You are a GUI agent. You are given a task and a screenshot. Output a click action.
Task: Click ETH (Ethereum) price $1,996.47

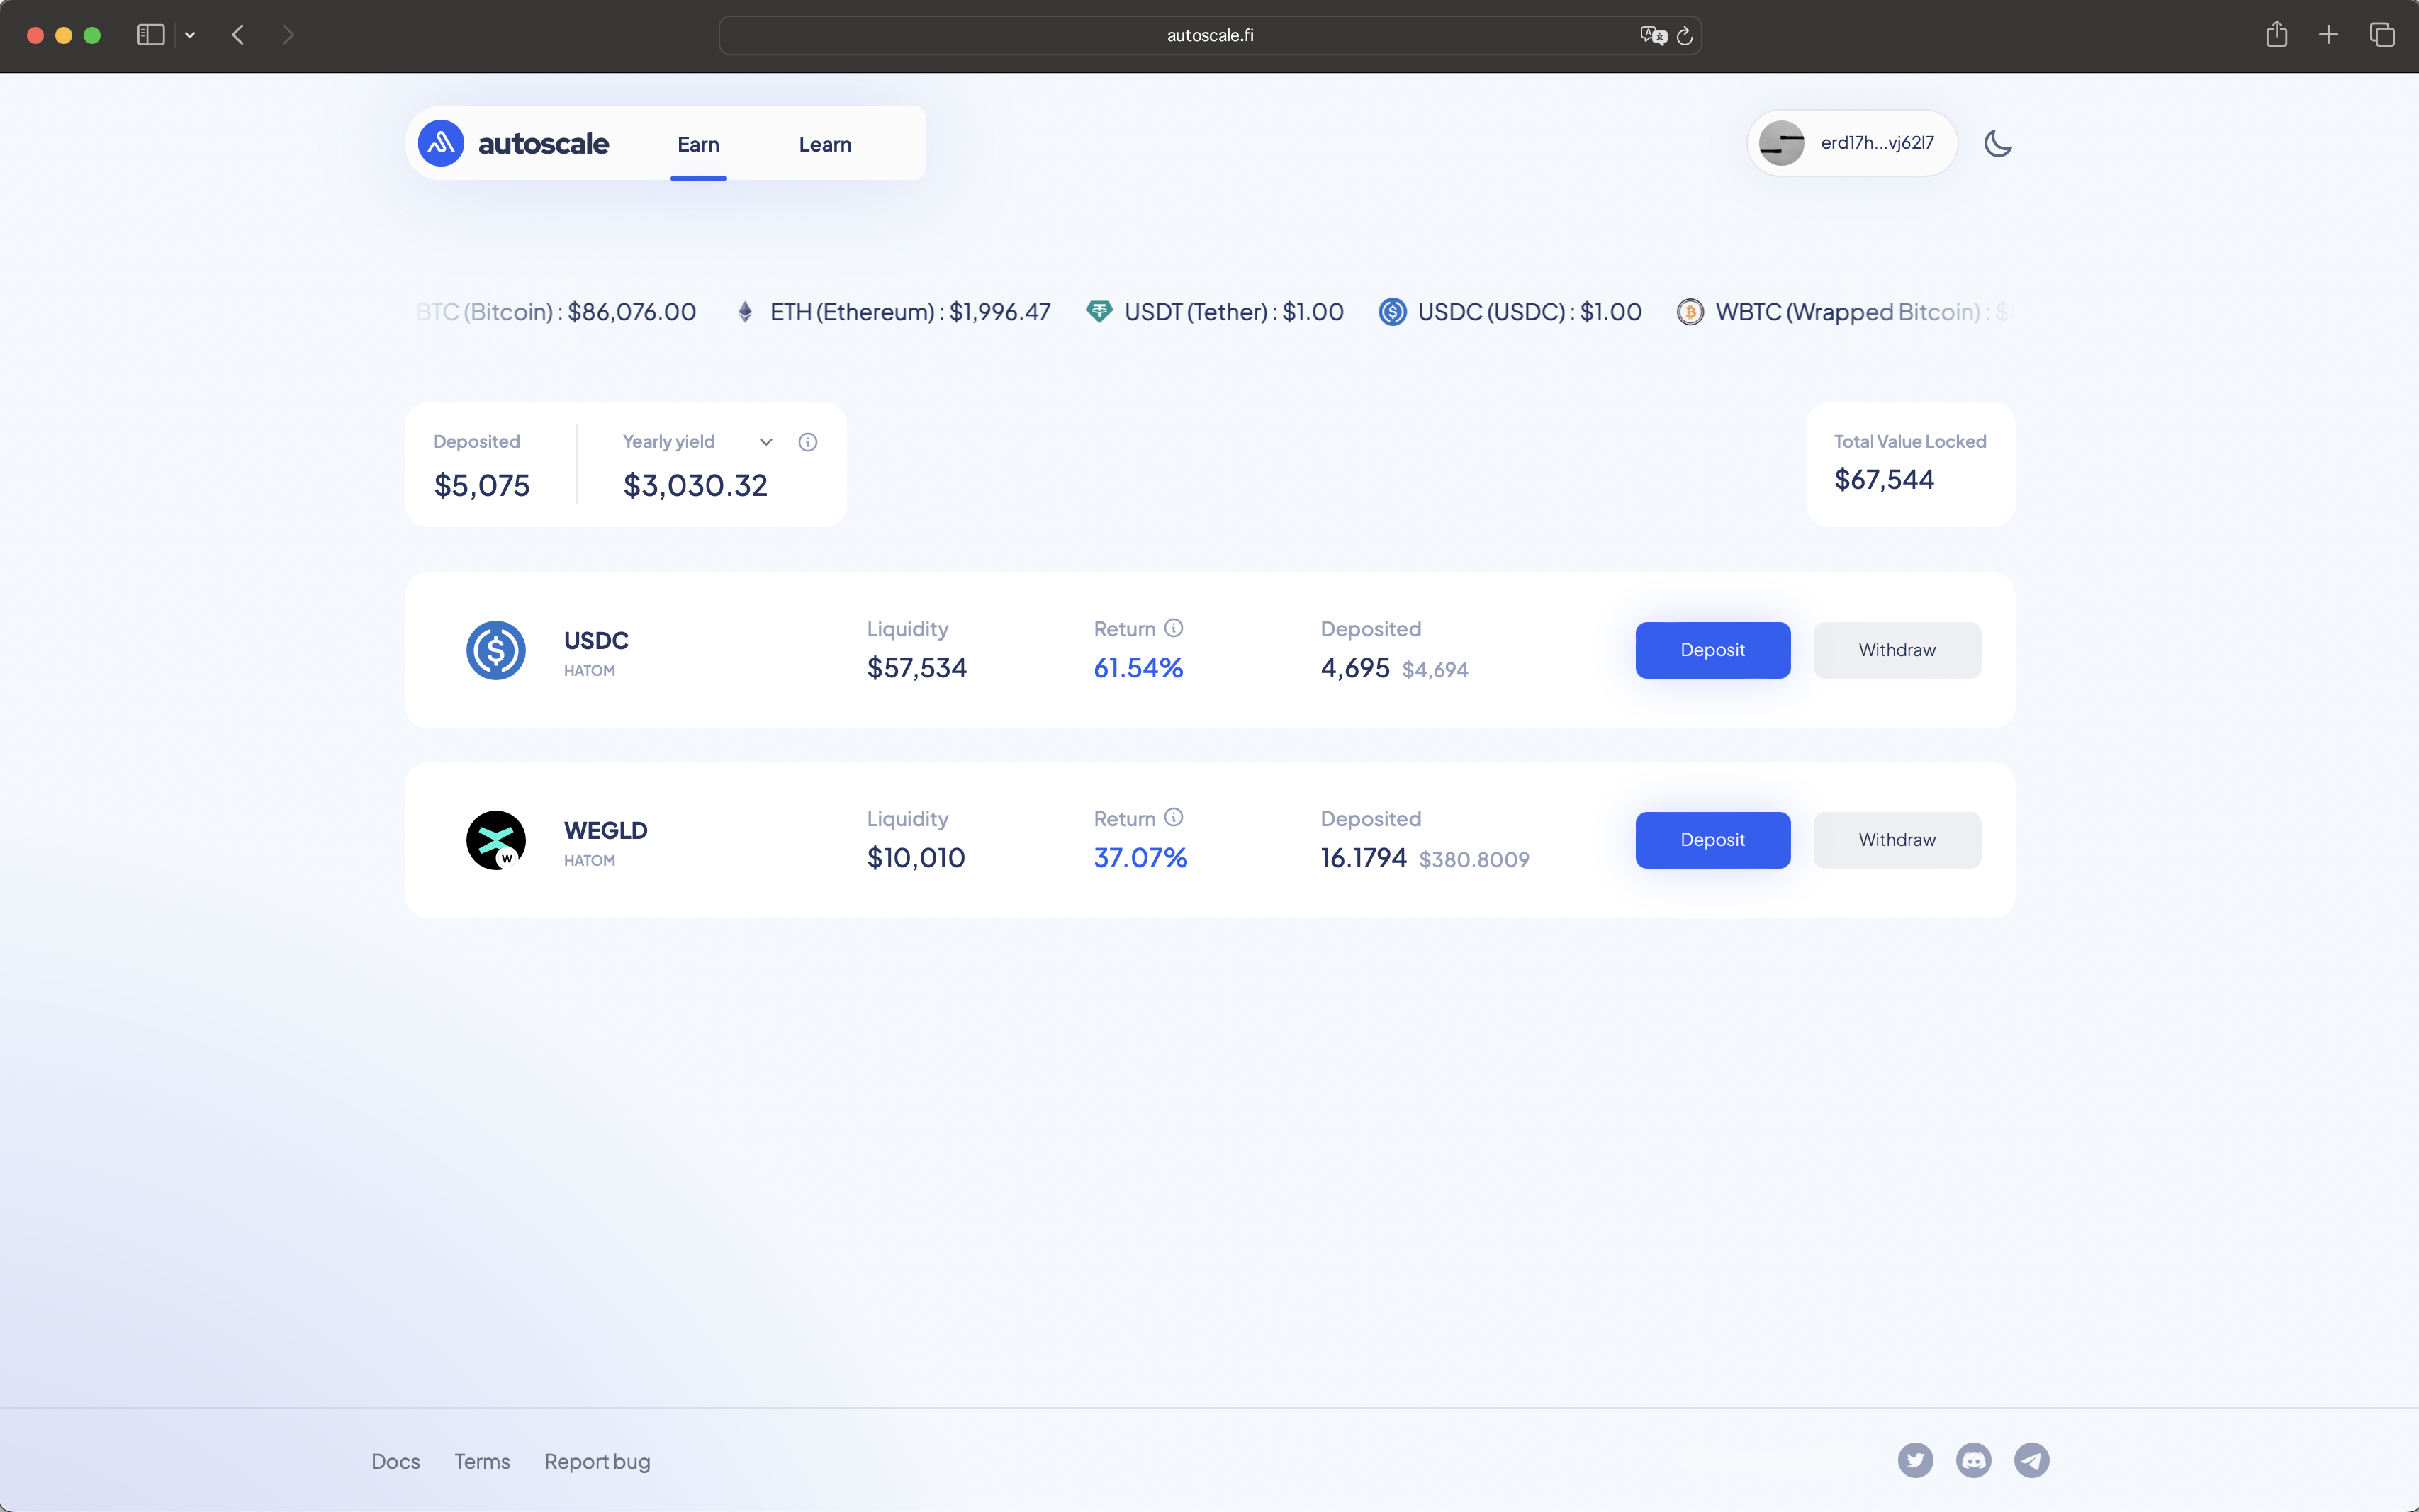point(1000,312)
